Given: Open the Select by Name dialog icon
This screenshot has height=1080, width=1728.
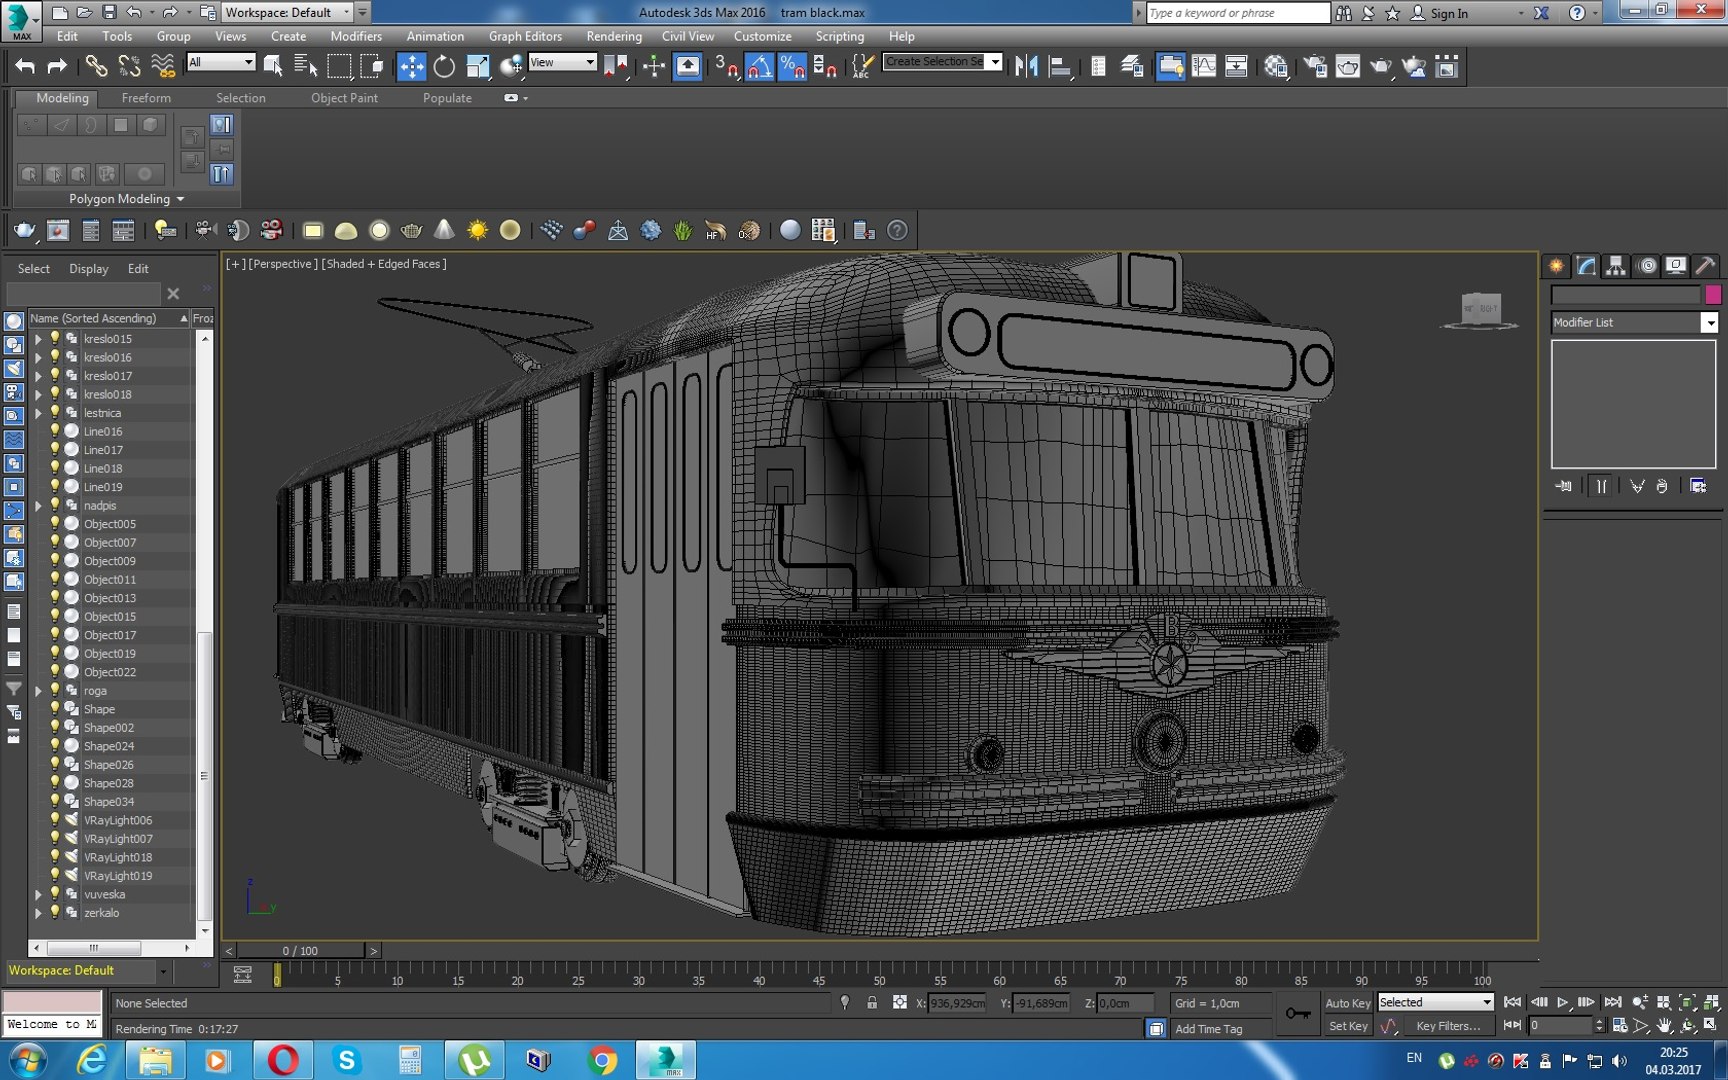Looking at the screenshot, I should pos(306,66).
